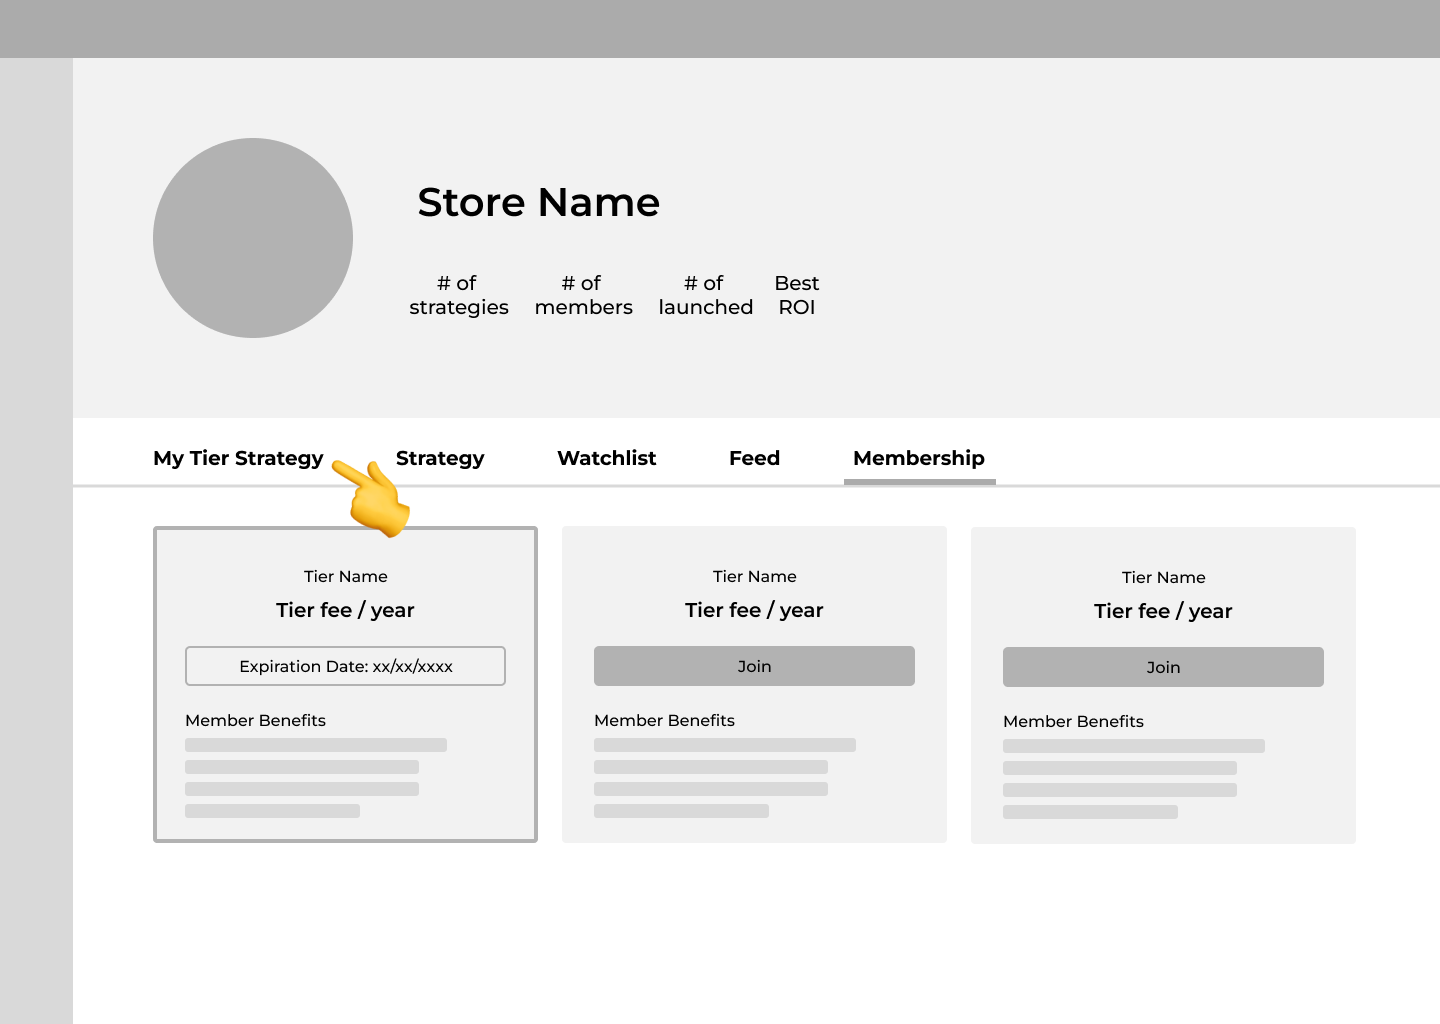Click the # of launched stat
This screenshot has width=1440, height=1024.
(705, 295)
